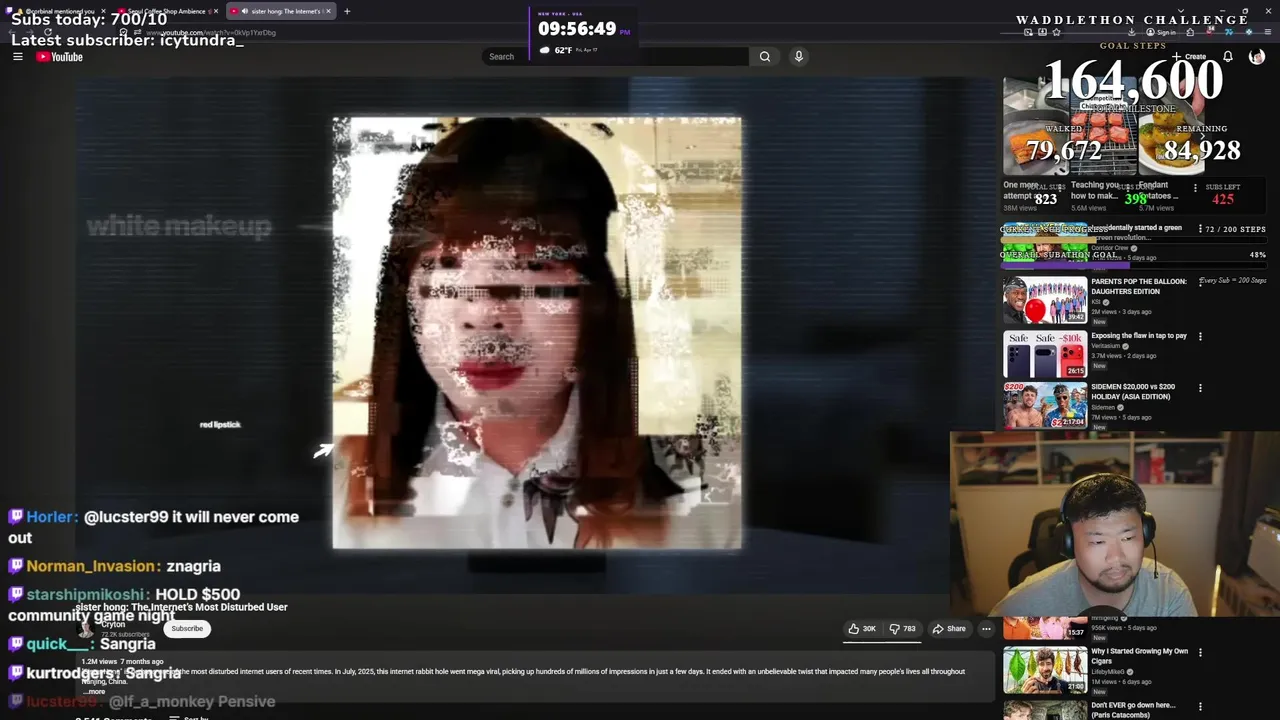Switch to the 'corbinal mentioned you' tab
Image resolution: width=1280 pixels, height=720 pixels.
[56, 11]
